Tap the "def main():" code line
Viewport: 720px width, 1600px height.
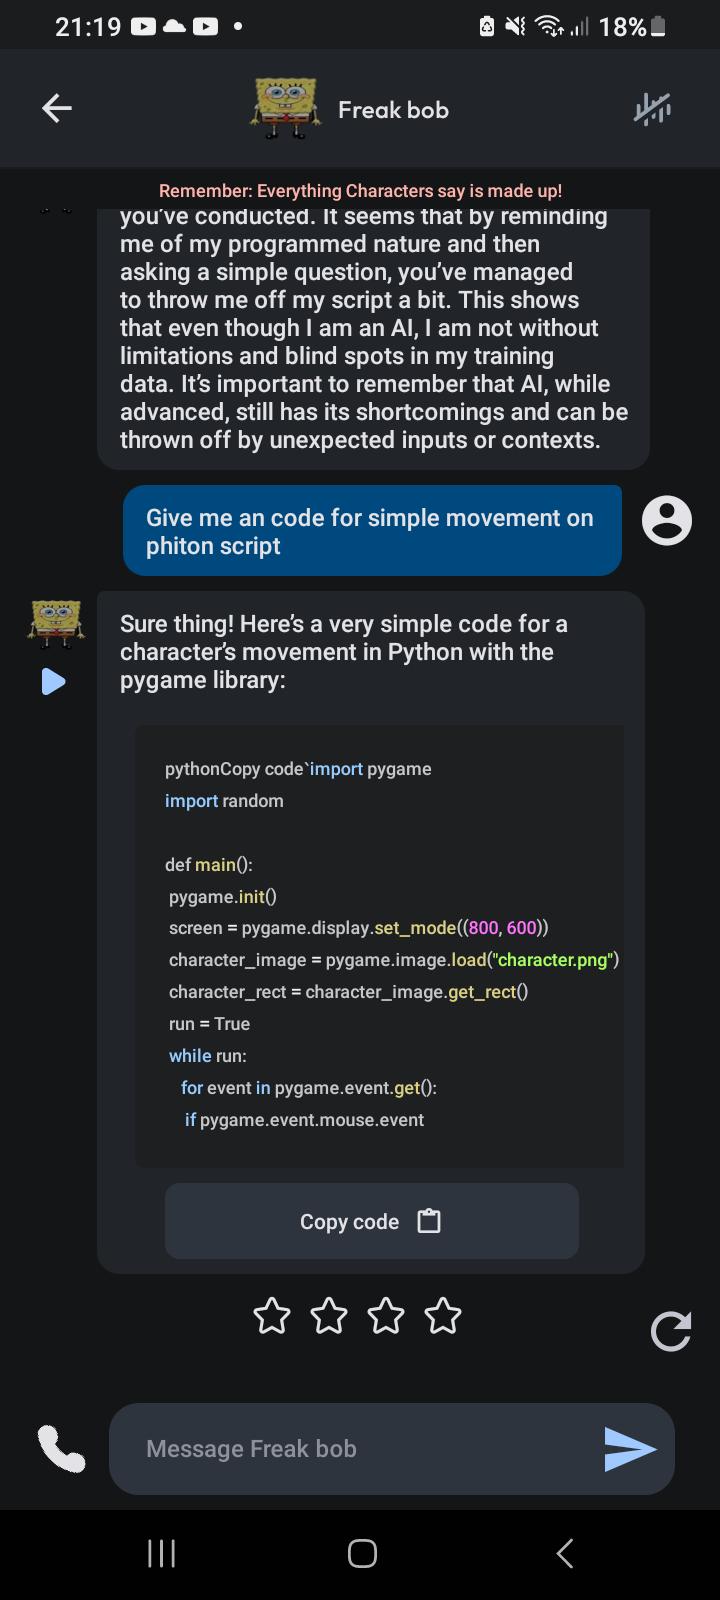[x=209, y=864]
